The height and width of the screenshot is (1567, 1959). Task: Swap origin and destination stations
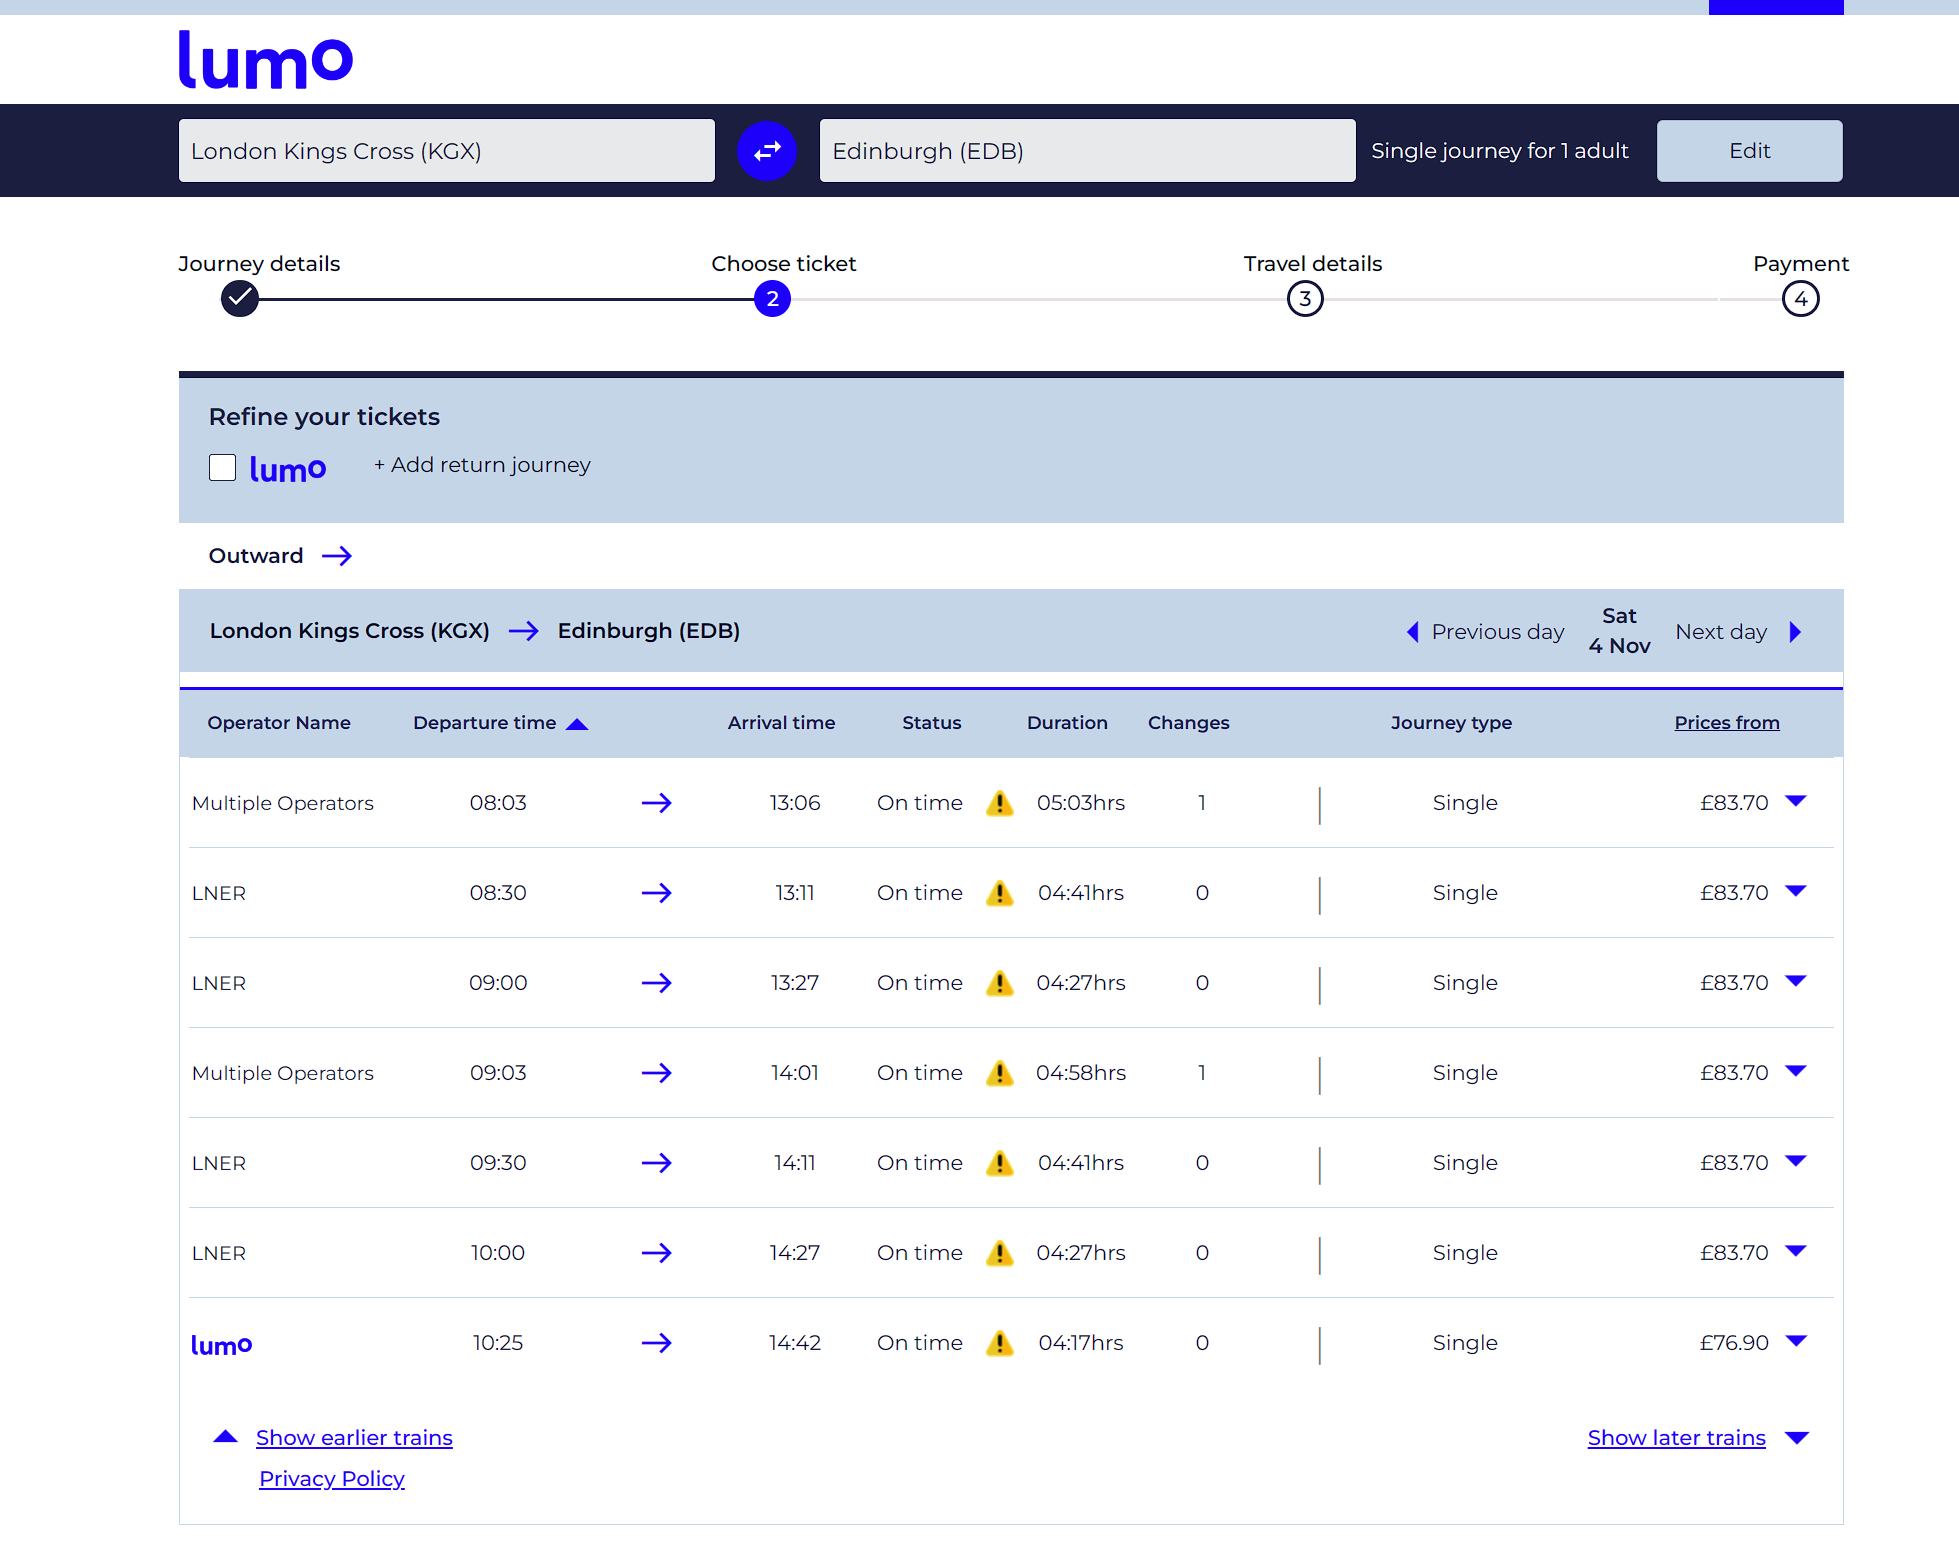(x=767, y=151)
